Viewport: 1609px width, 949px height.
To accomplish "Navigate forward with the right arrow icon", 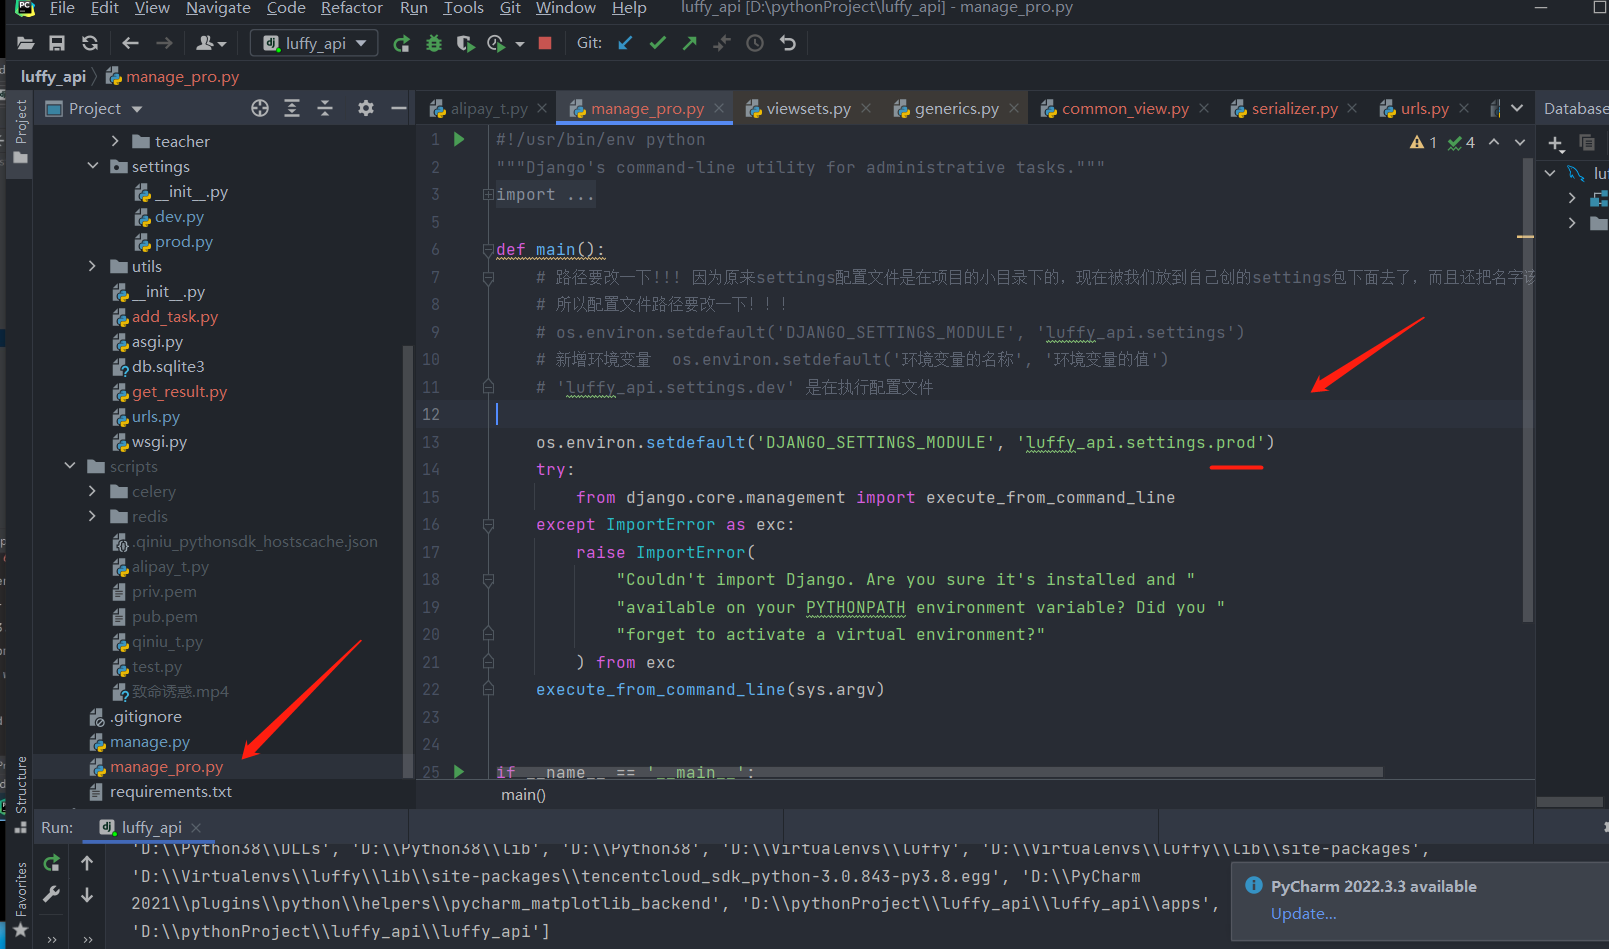I will tap(164, 43).
